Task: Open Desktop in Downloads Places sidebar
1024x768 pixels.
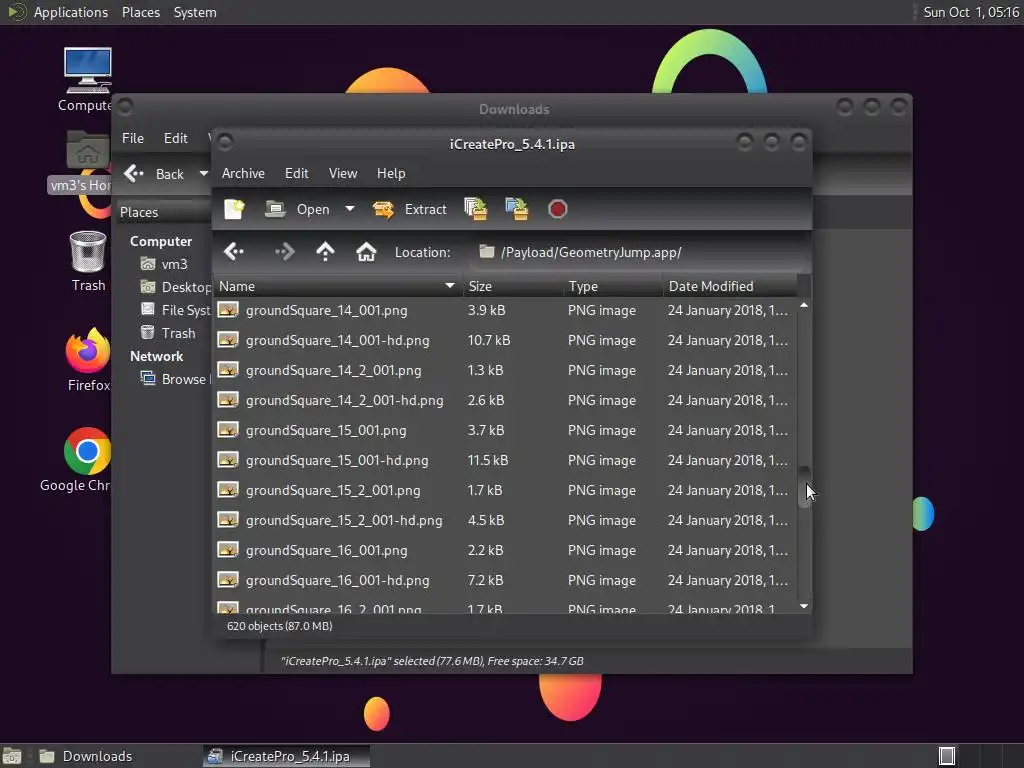Action: [175, 287]
